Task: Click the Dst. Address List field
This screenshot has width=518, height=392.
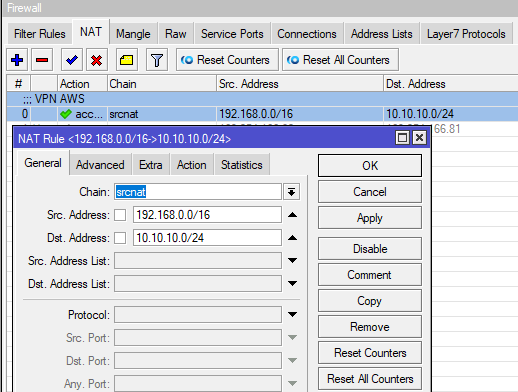Action: point(198,284)
